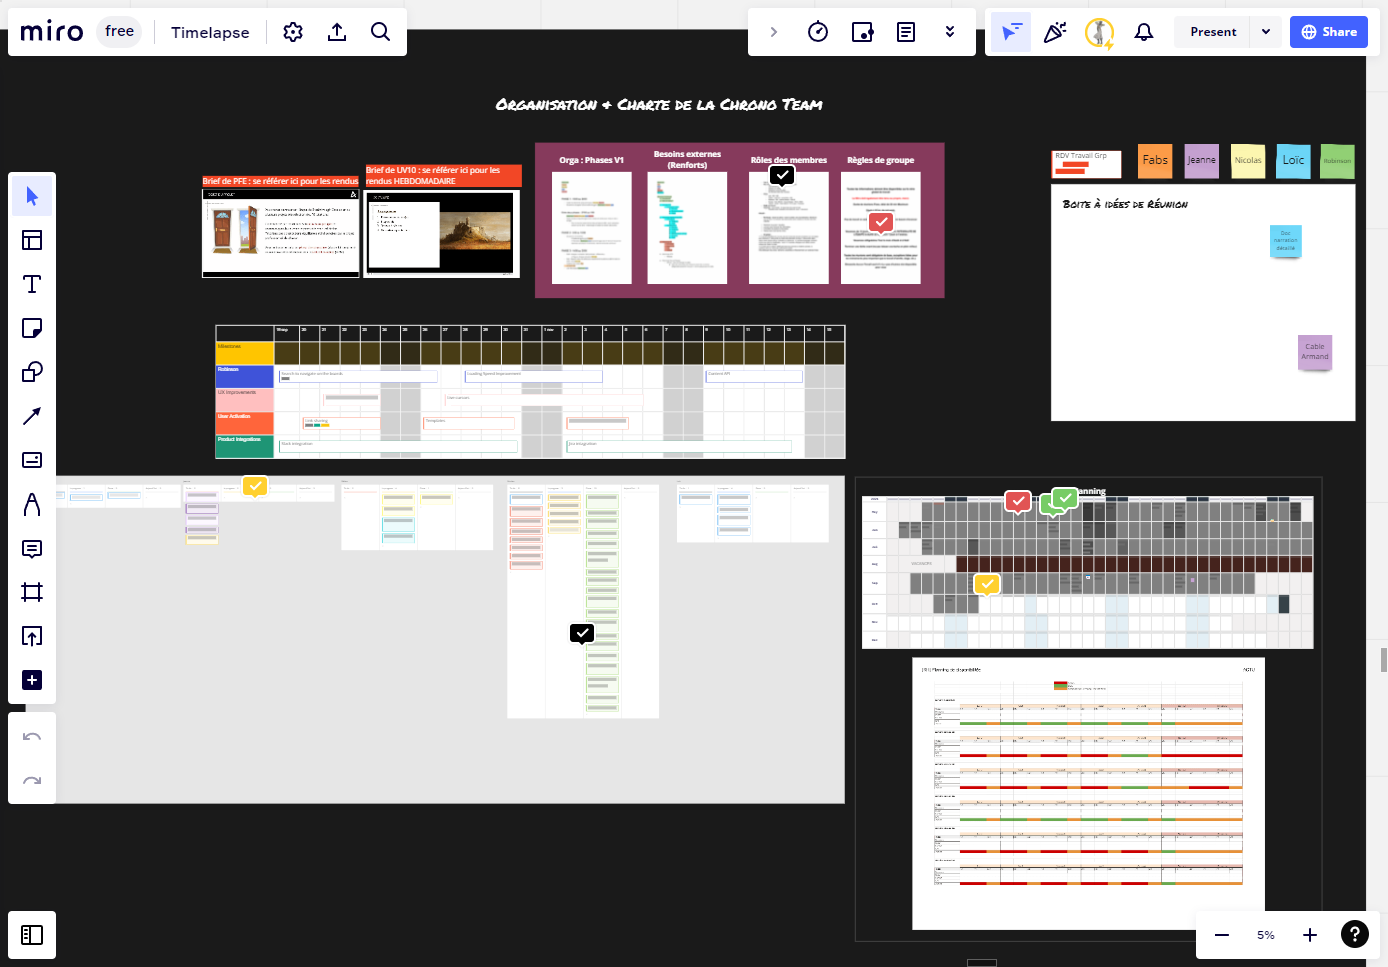This screenshot has height=967, width=1388.
Task: Select the Connection line arrow tool
Action: pyautogui.click(x=32, y=416)
